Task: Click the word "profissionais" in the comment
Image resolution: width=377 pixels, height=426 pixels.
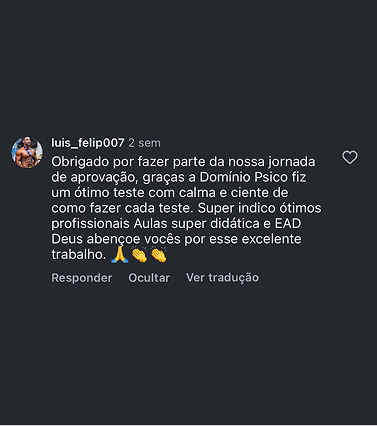Action: [90, 224]
